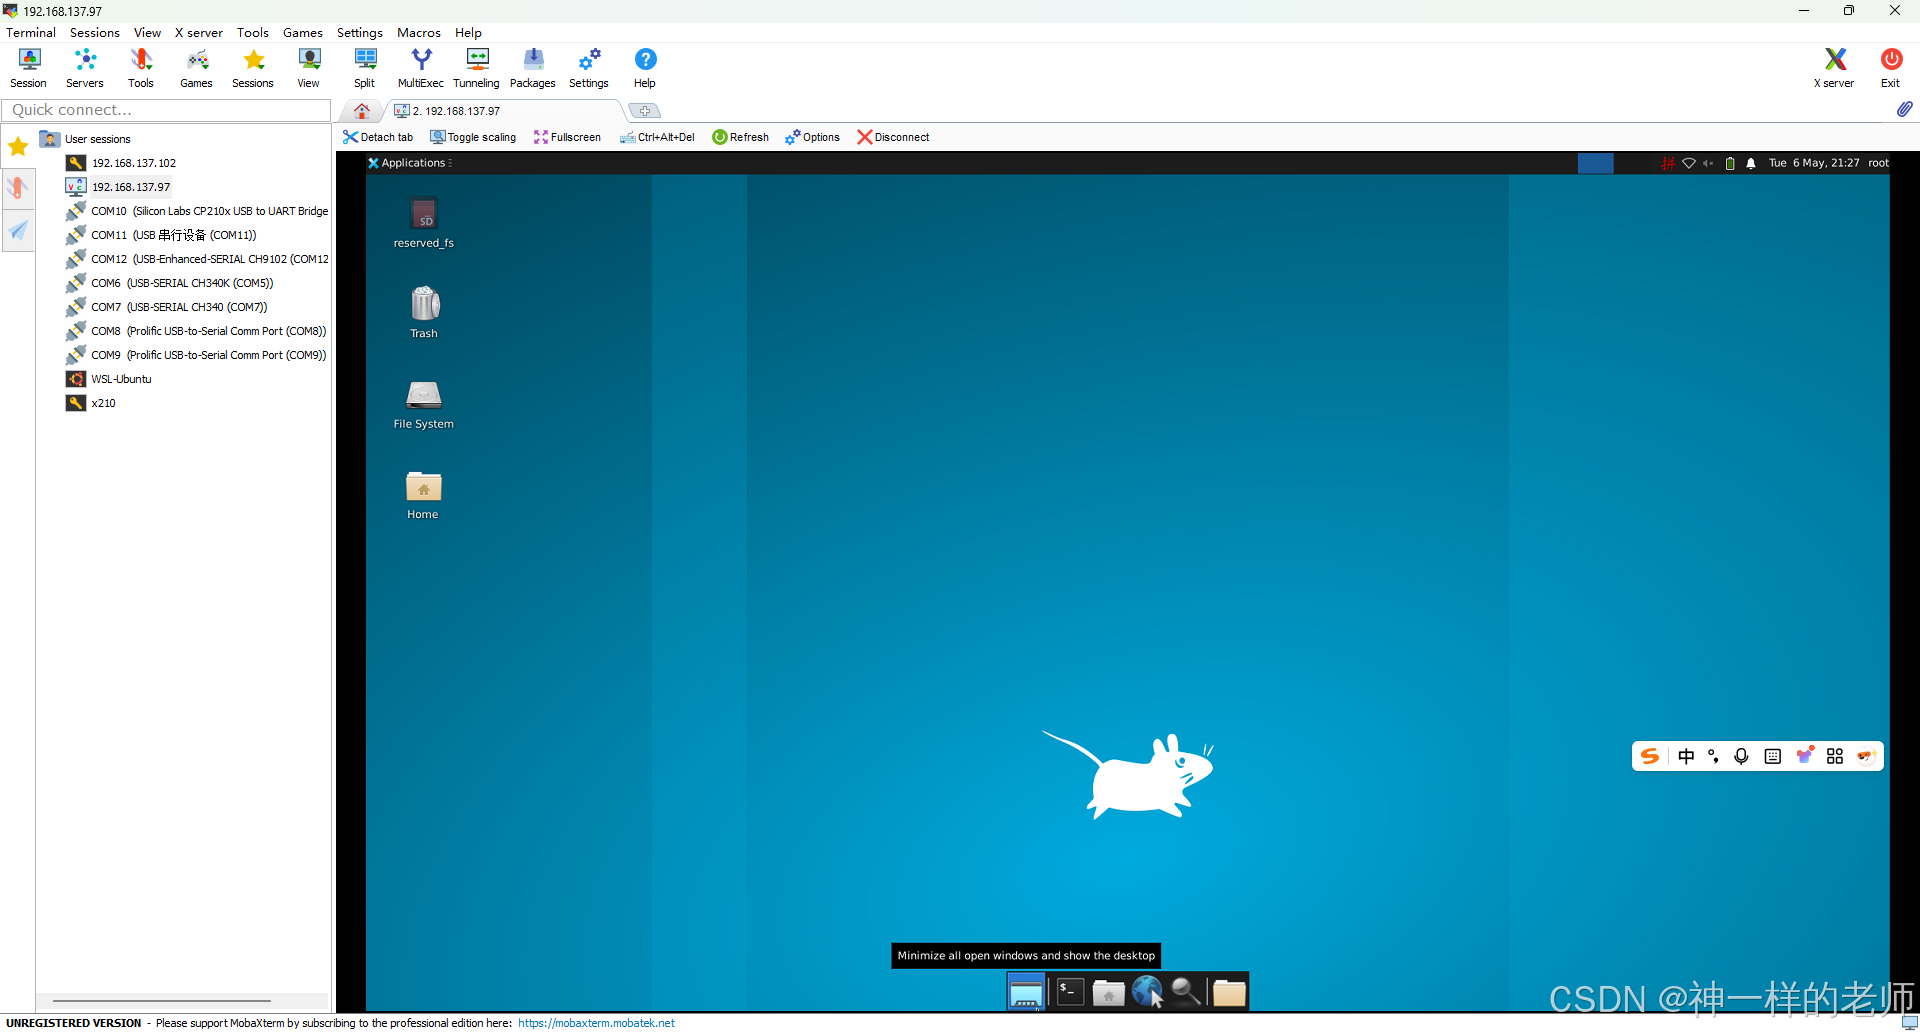Click the Quick connect input field
This screenshot has height=1032, width=1920.
tap(166, 110)
